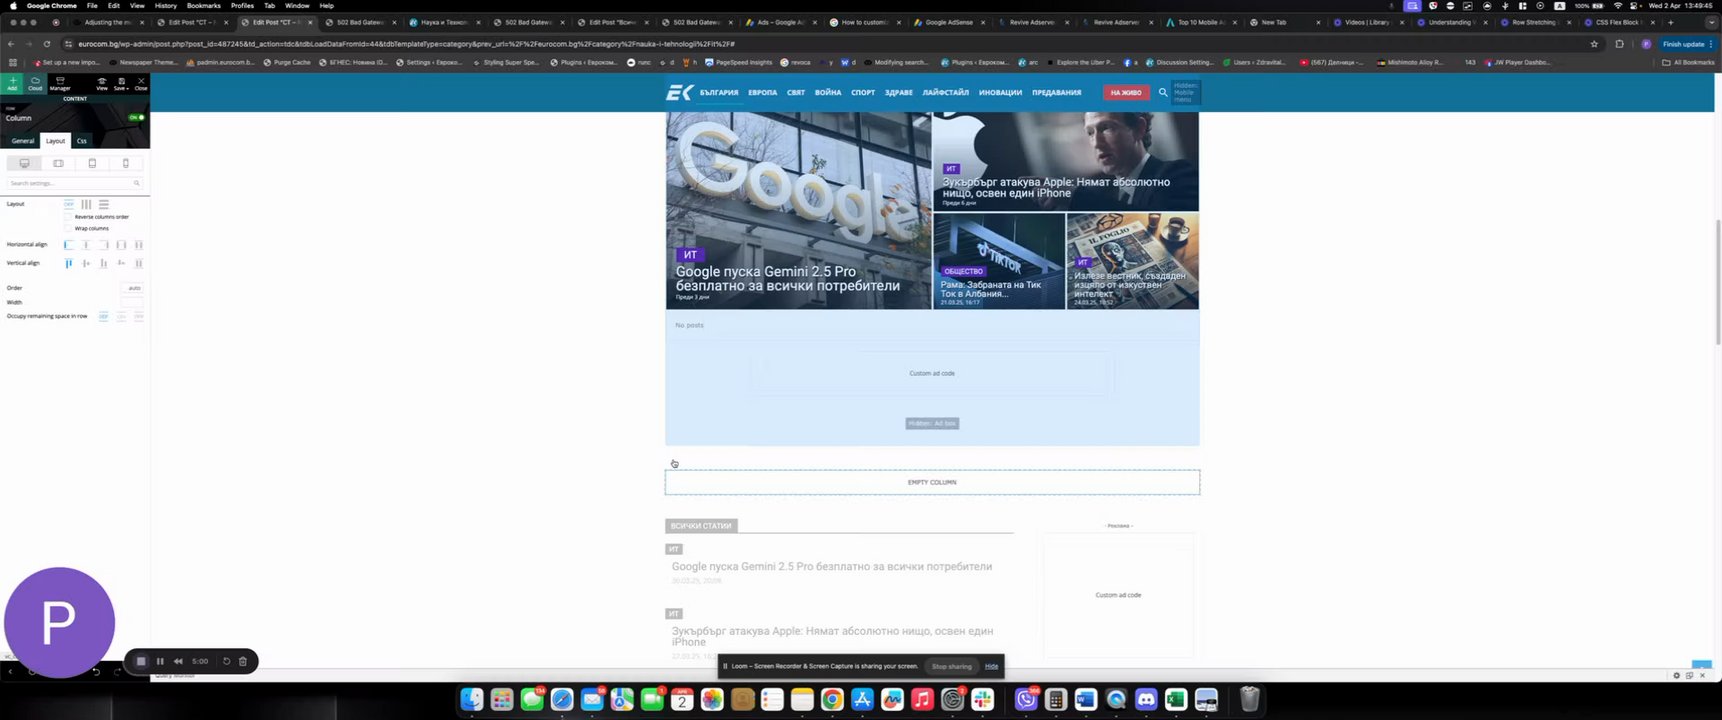Click Stop sharing in Loom bar
1722x720 pixels.
951,667
